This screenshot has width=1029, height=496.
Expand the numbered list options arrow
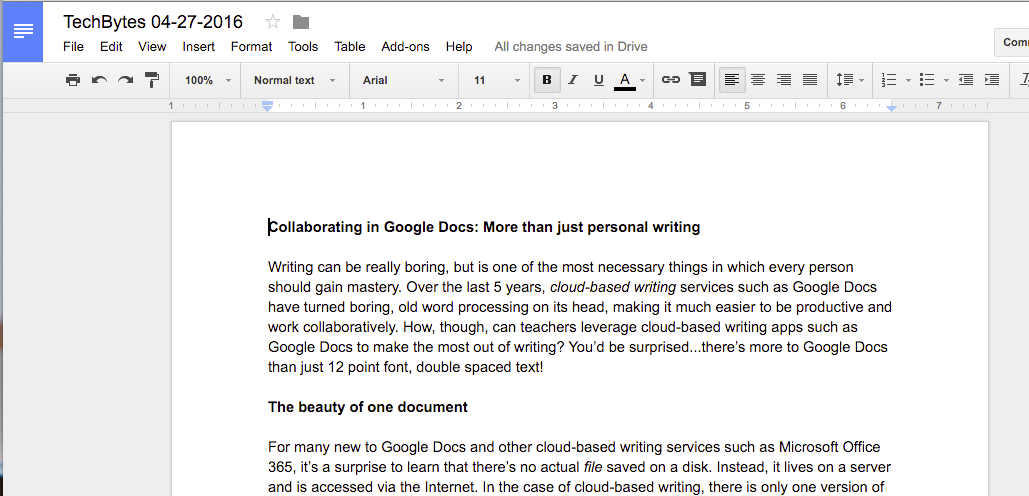908,81
